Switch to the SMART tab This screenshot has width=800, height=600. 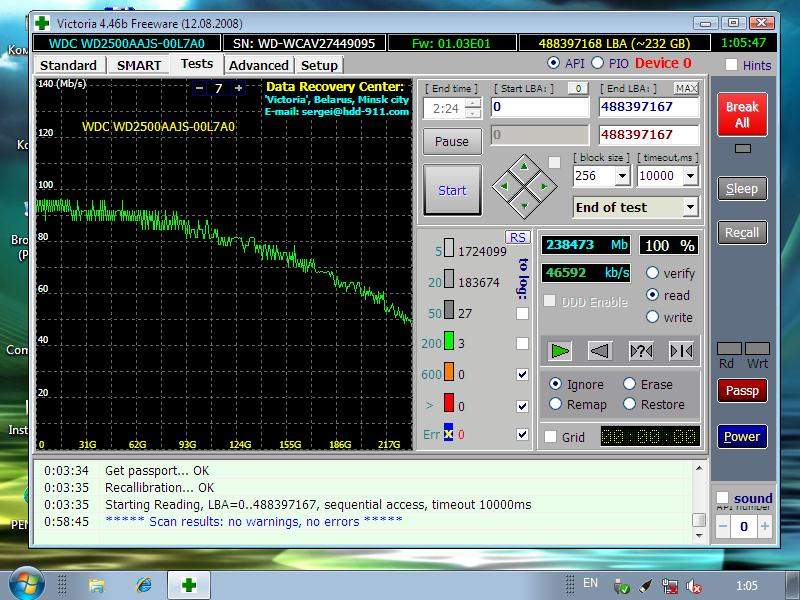pyautogui.click(x=139, y=65)
